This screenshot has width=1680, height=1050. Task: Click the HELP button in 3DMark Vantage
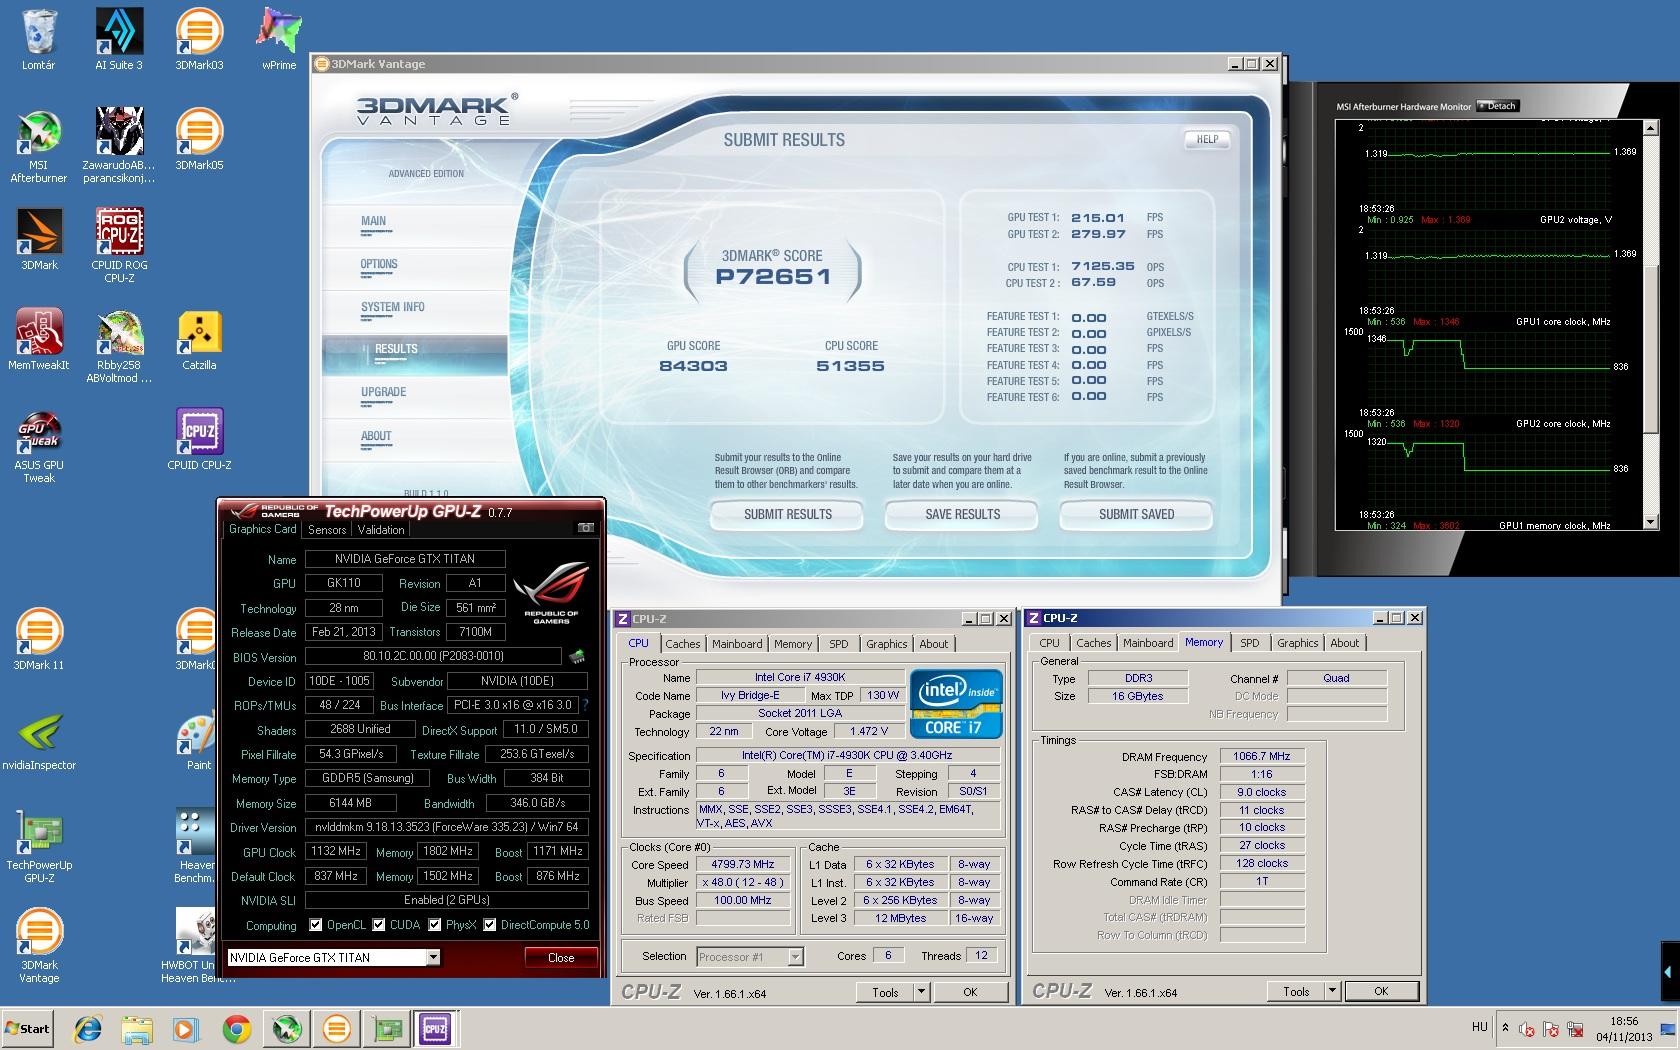[x=1208, y=140]
